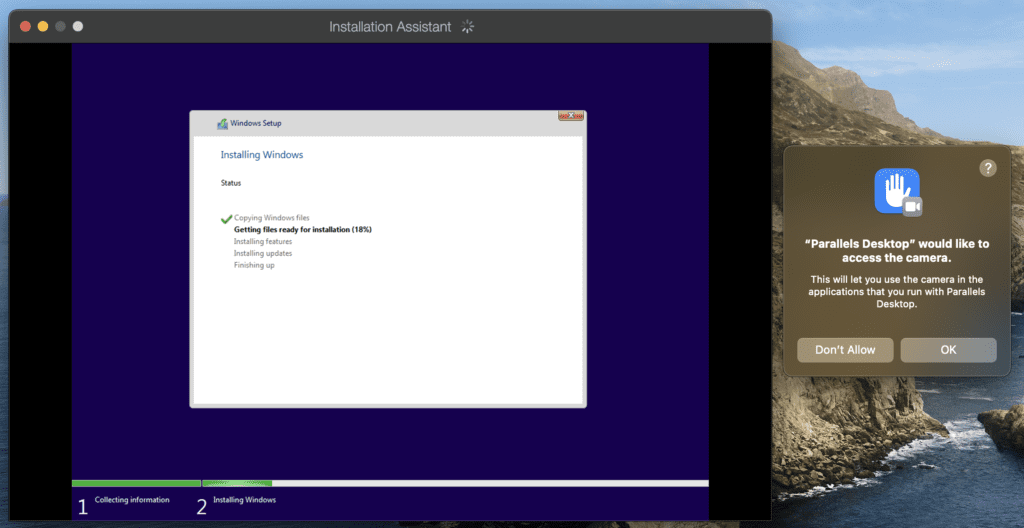Click the Windows Setup title icon
This screenshot has height=528, width=1024.
[223, 124]
